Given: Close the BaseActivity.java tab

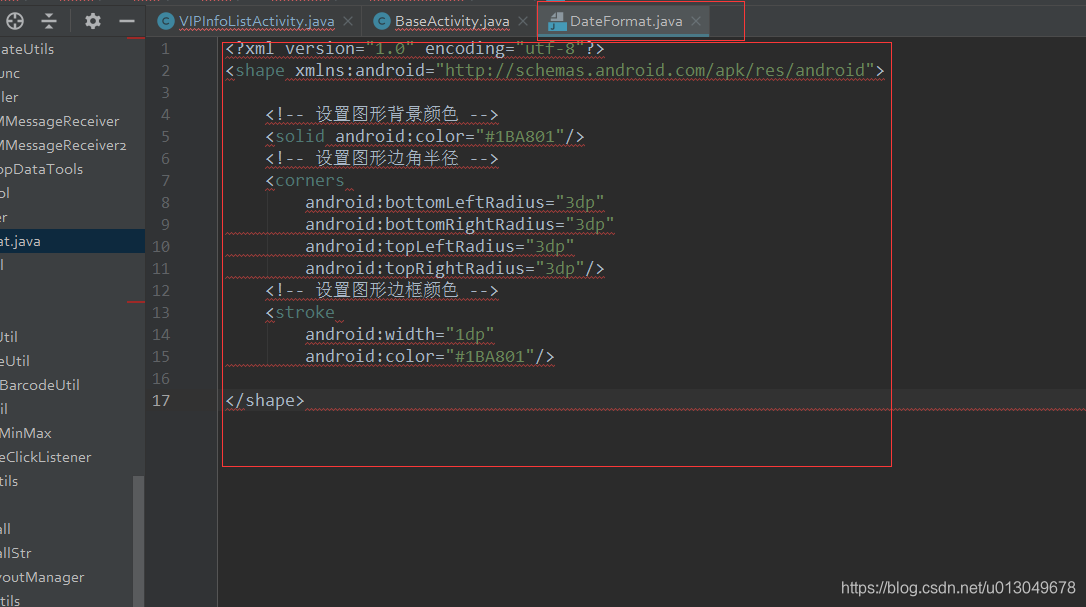Looking at the screenshot, I should click(523, 21).
